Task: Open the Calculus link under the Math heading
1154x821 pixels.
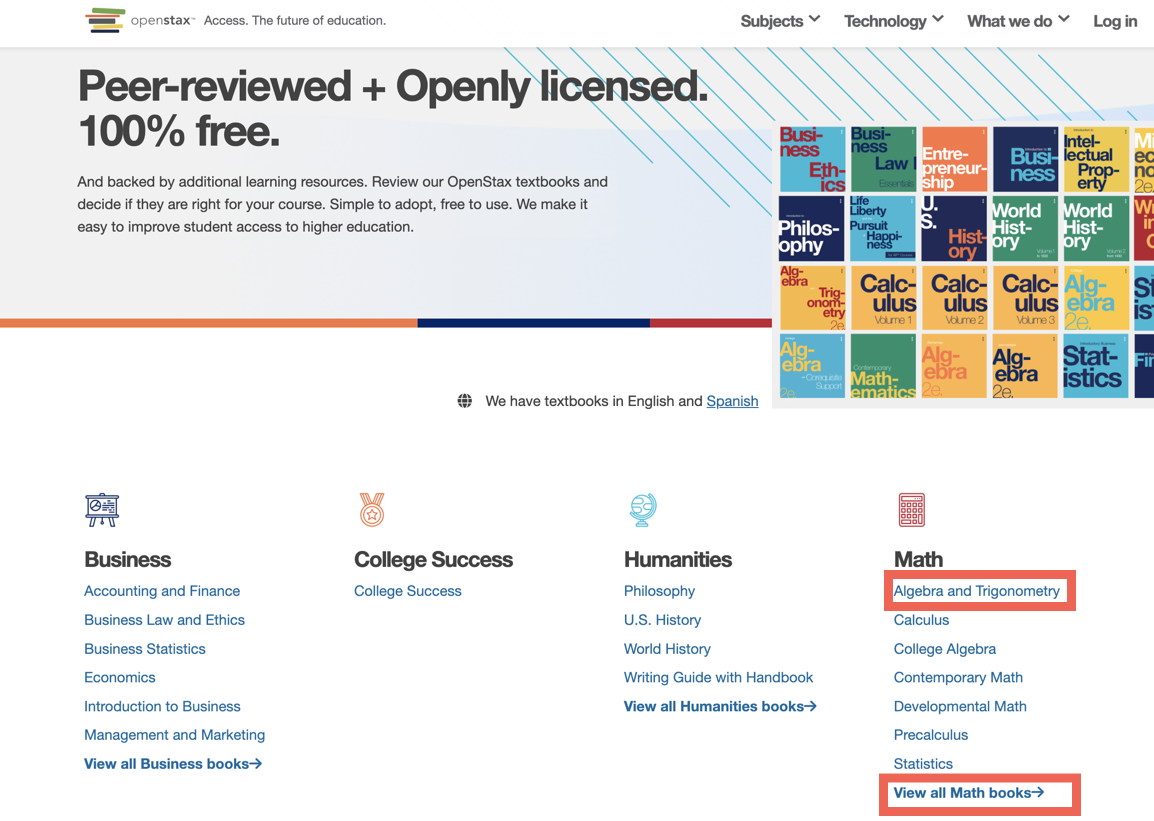Action: (x=921, y=620)
